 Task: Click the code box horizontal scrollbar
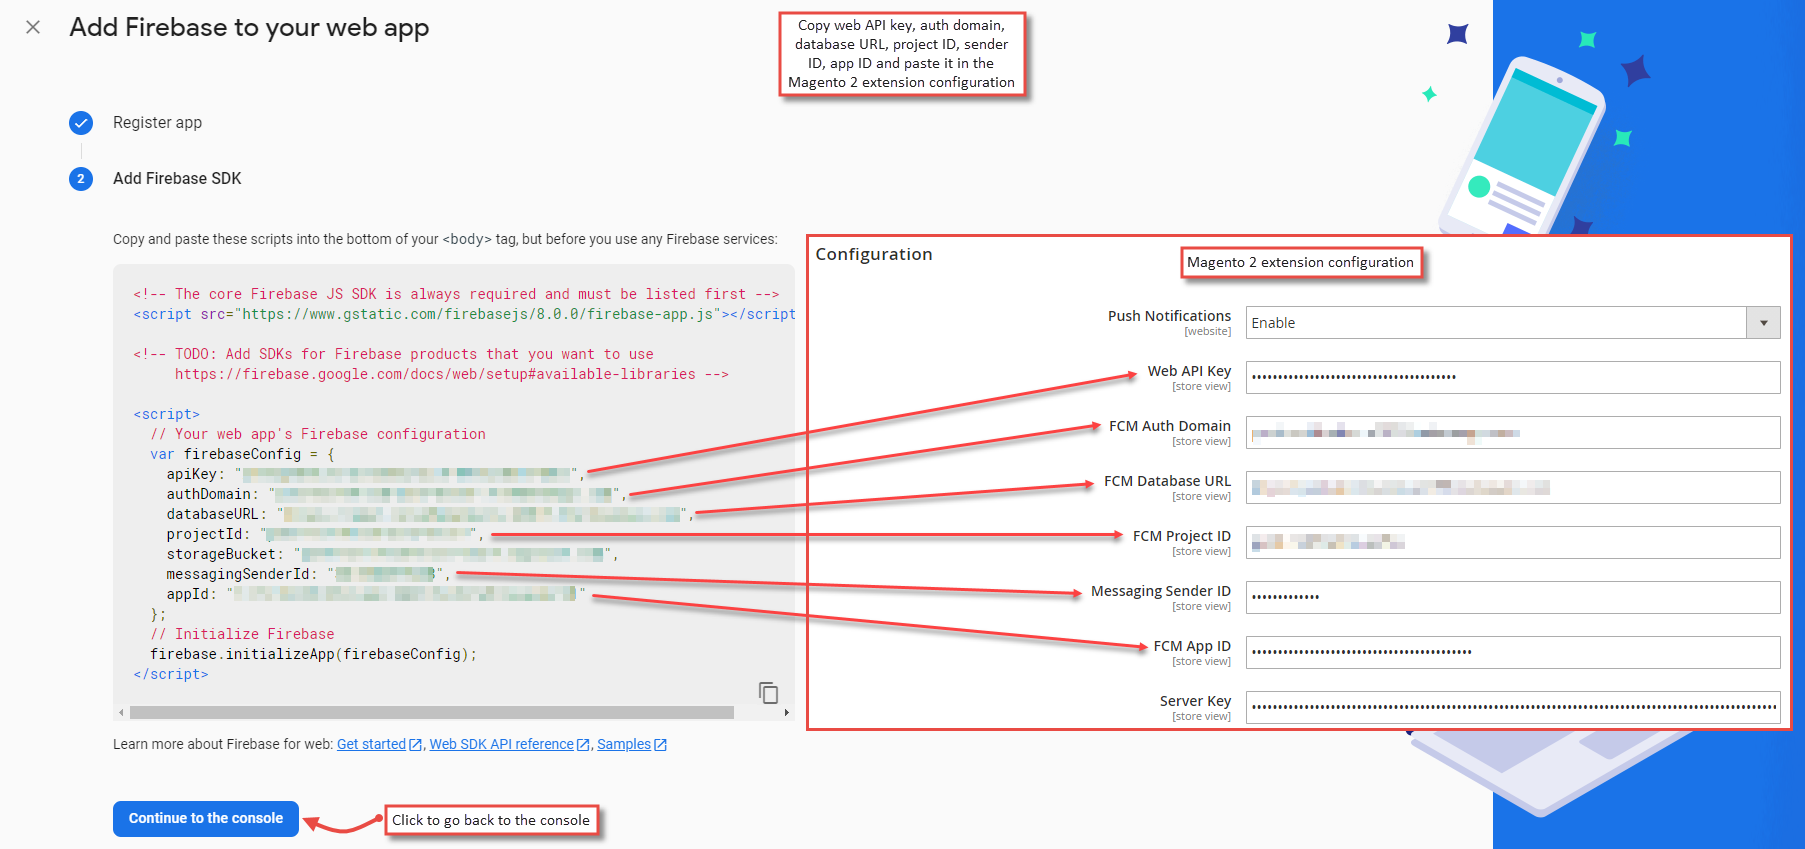431,713
